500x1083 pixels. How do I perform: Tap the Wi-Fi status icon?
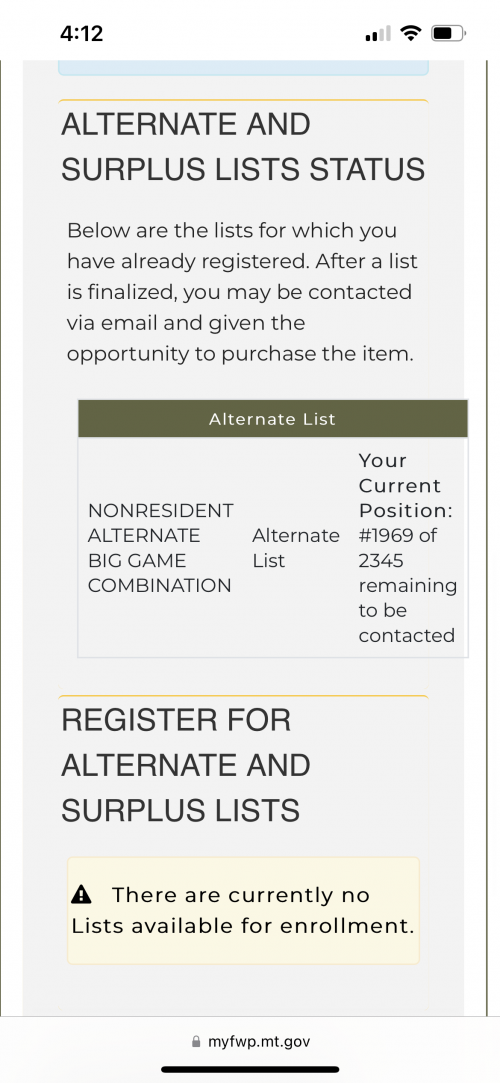[x=412, y=32]
